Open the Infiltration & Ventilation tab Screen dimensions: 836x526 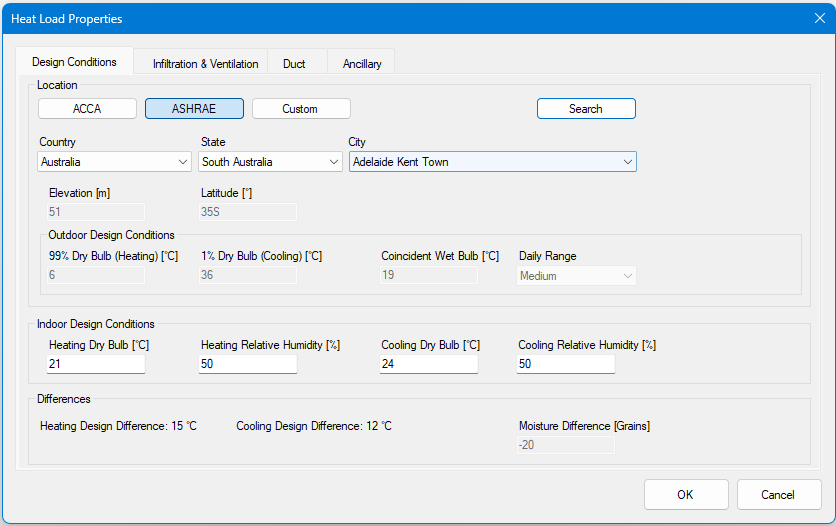pos(205,64)
